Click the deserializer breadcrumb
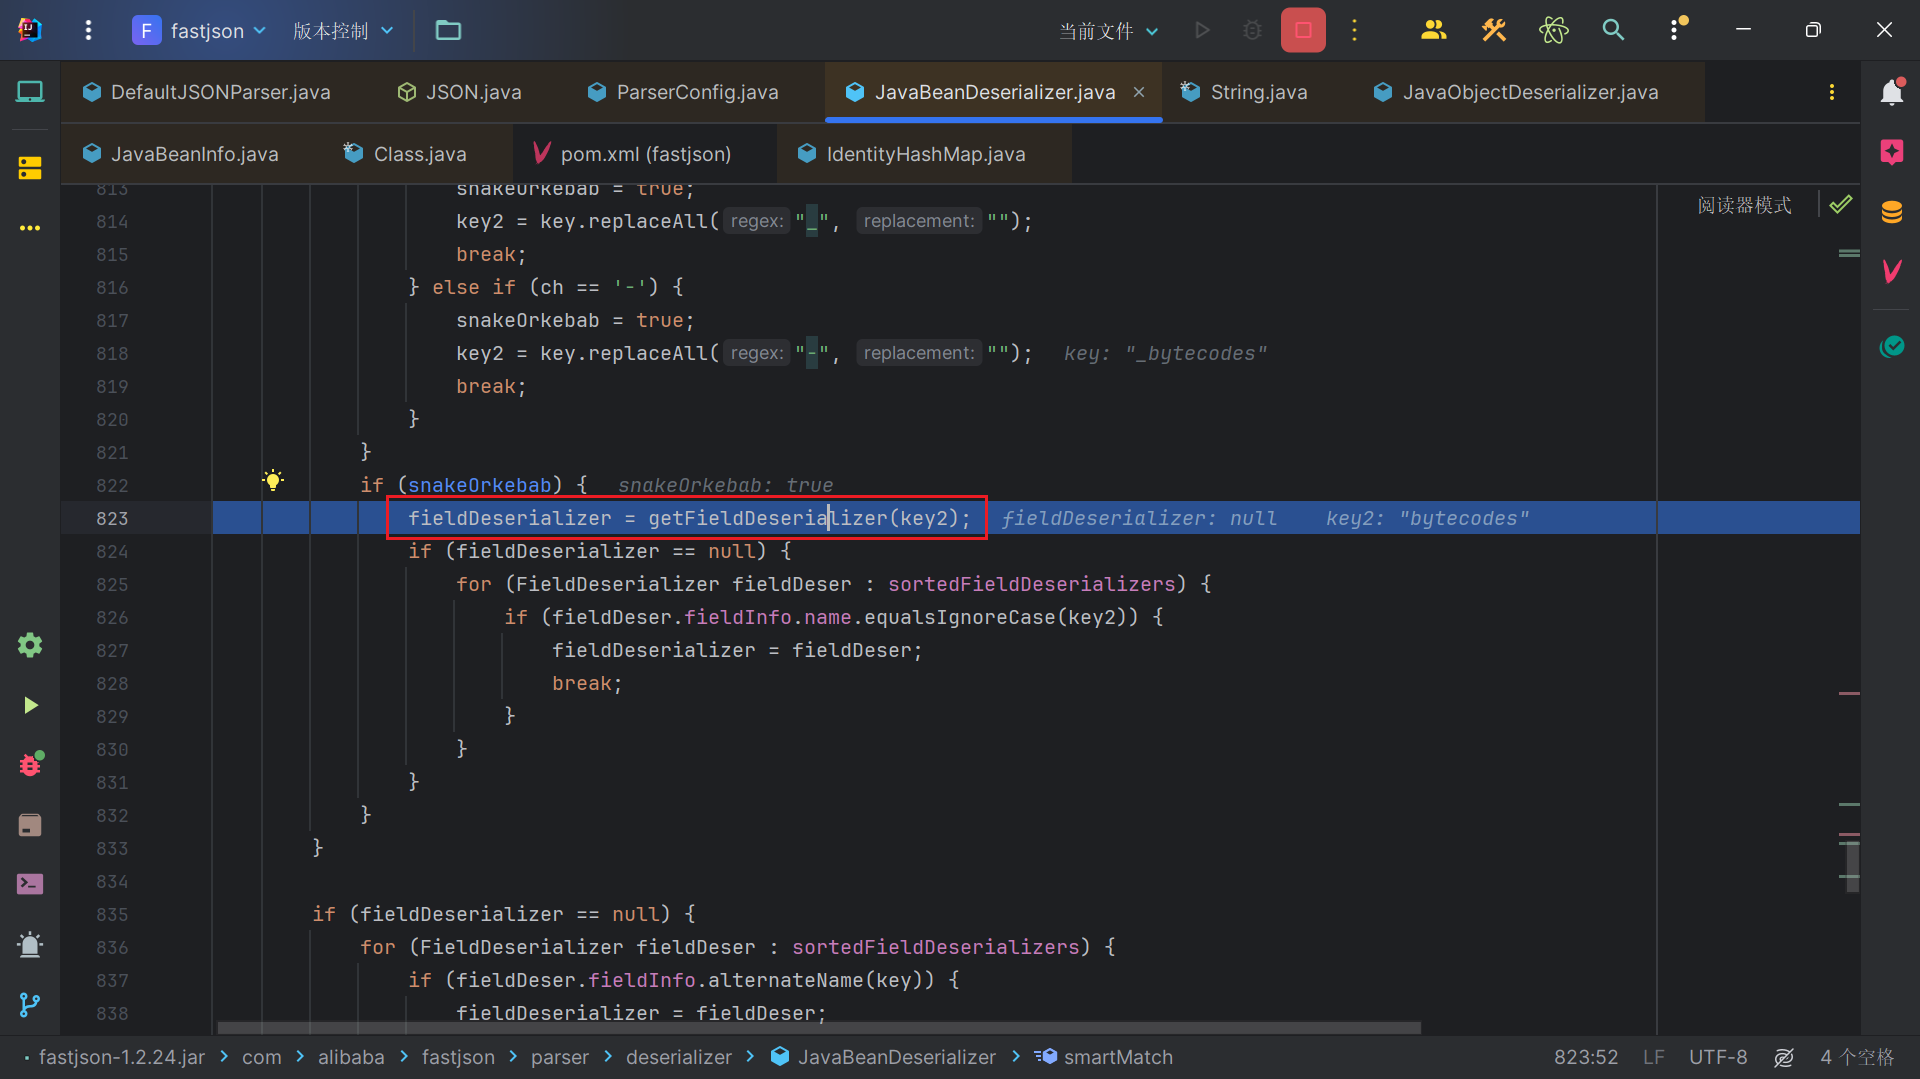Image resolution: width=1920 pixels, height=1079 pixels. point(679,1057)
